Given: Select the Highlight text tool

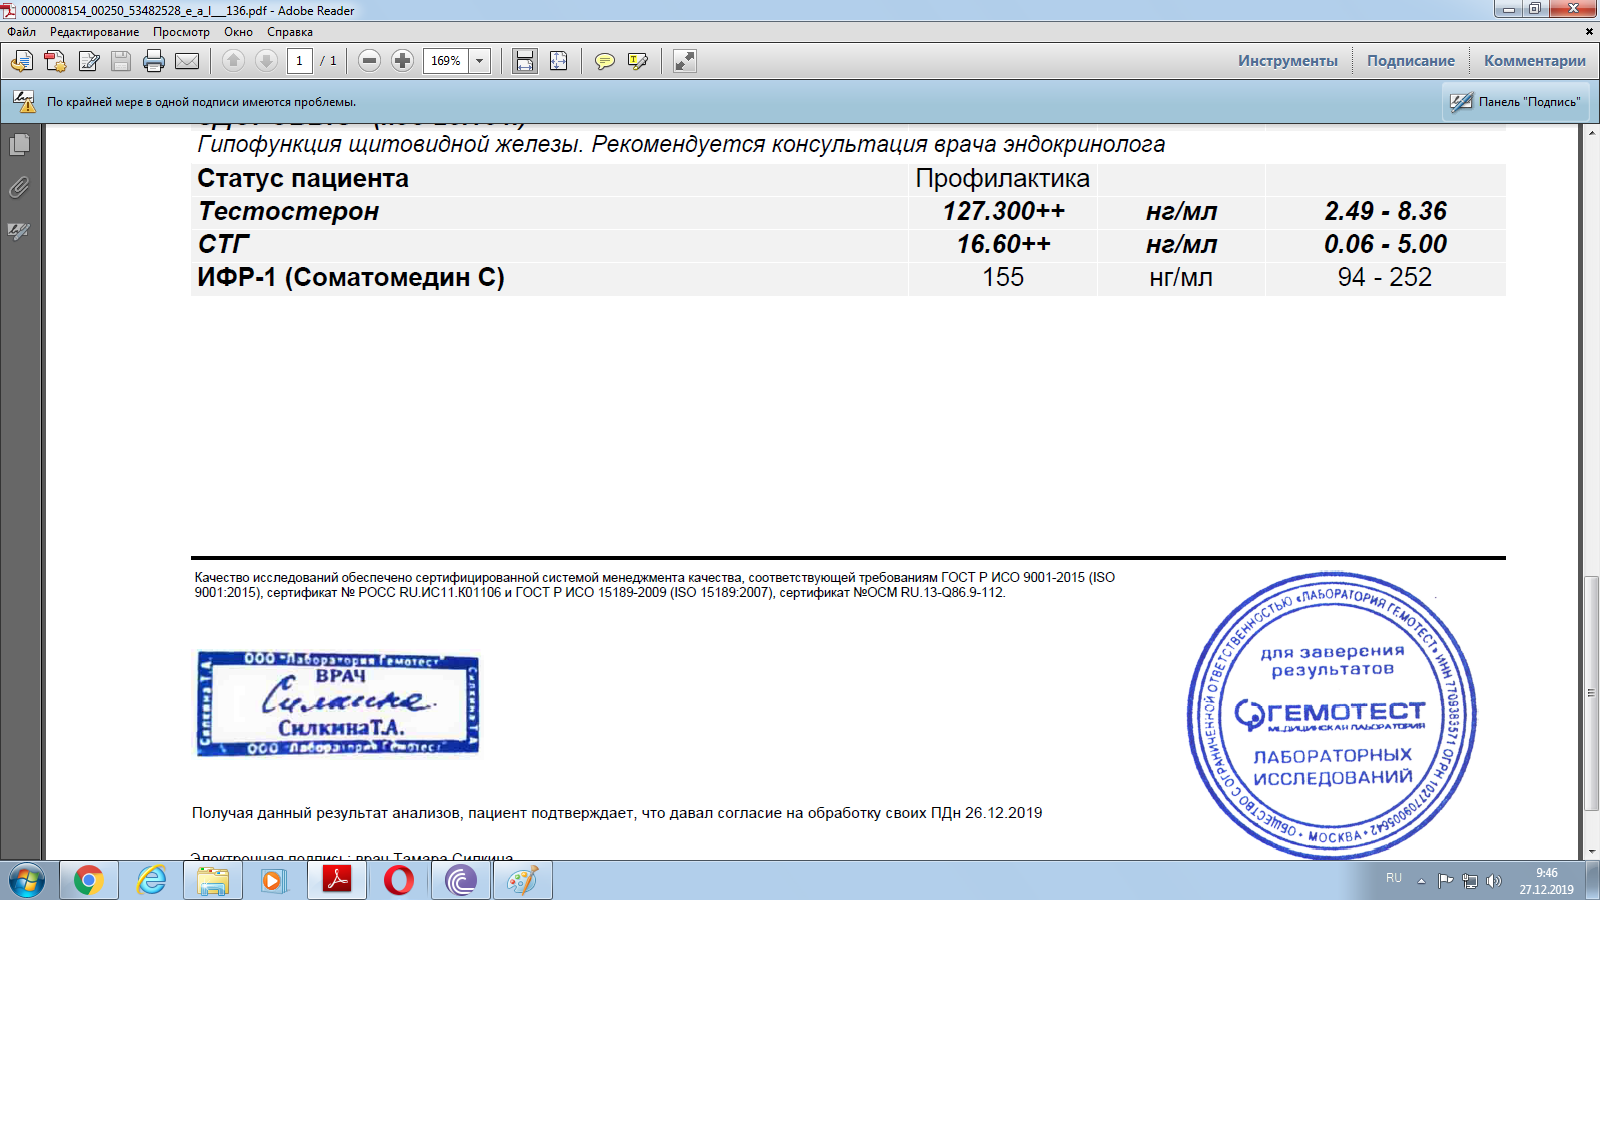Looking at the screenshot, I should (637, 61).
